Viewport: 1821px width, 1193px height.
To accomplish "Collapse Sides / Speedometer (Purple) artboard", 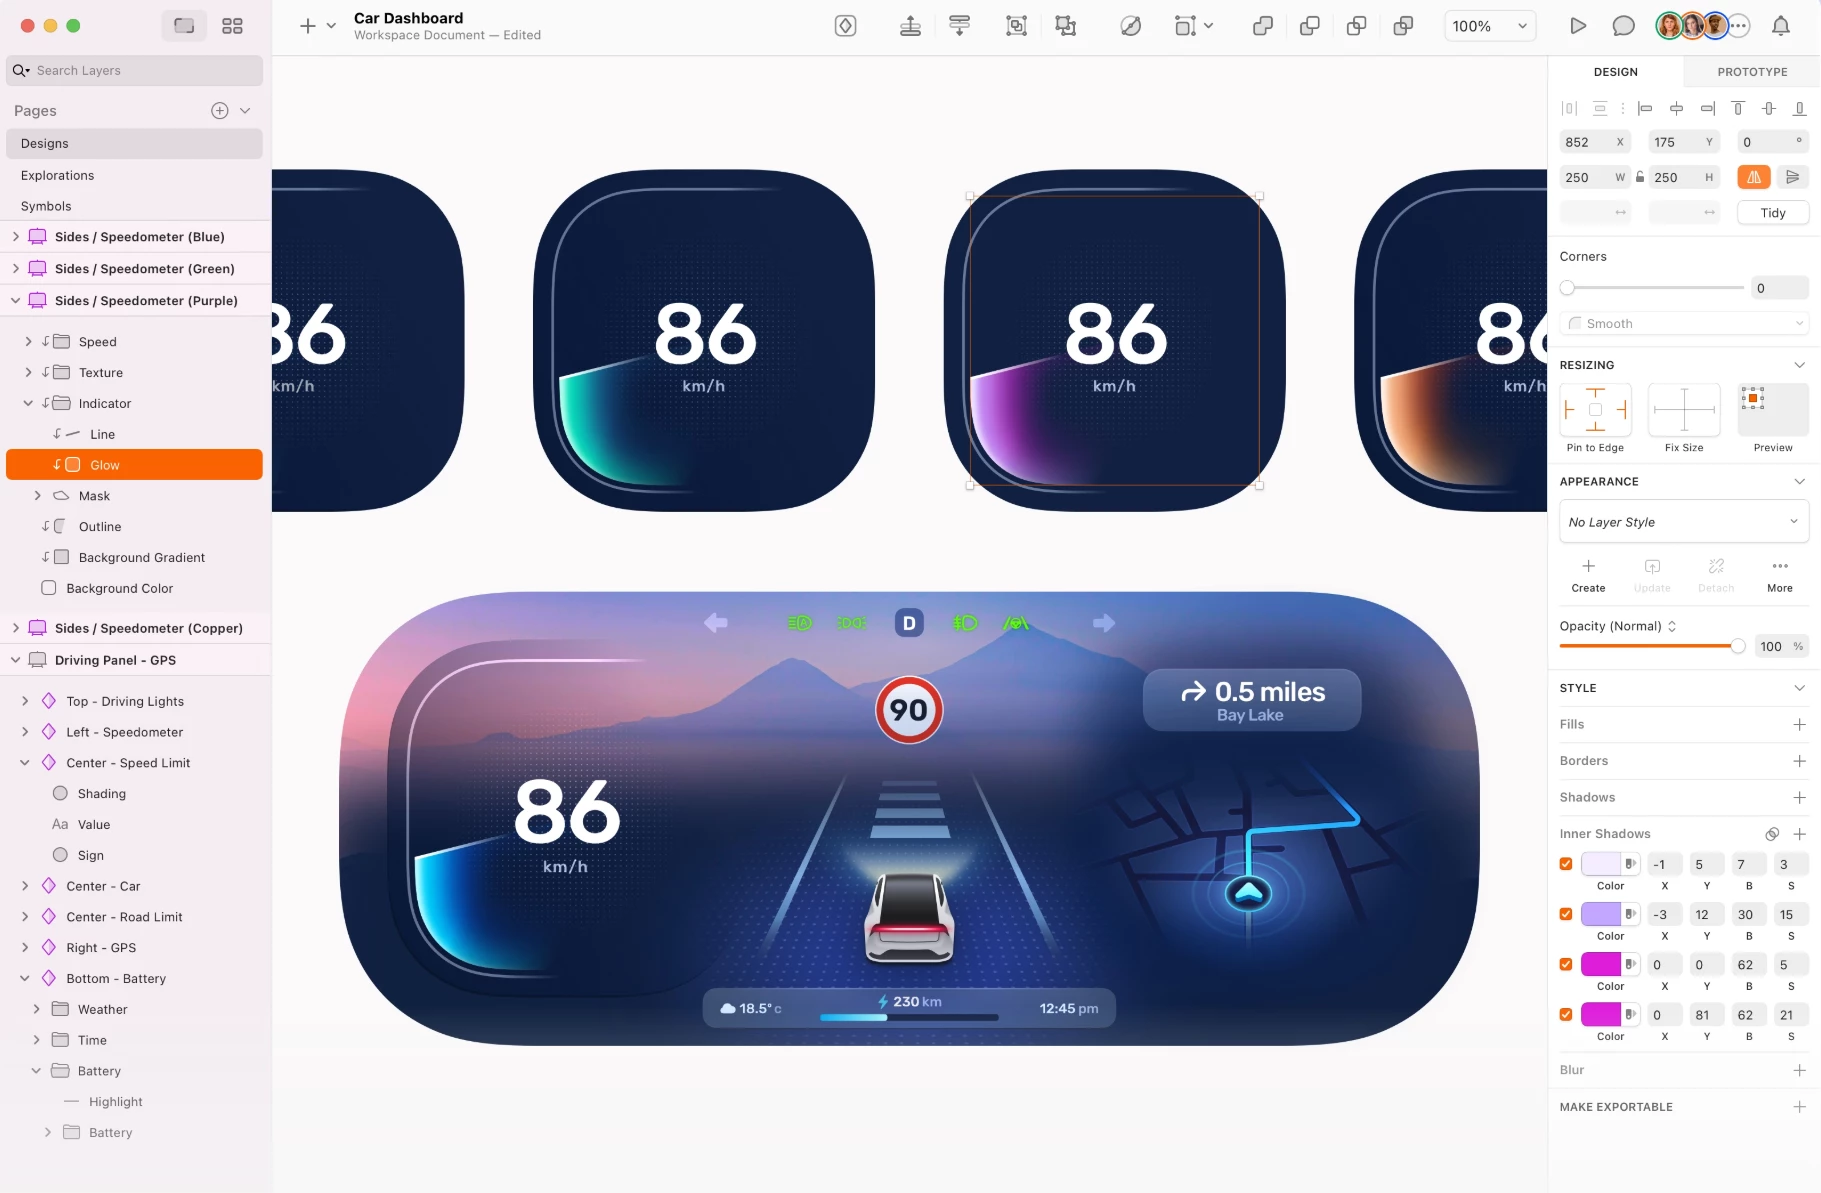I will tap(15, 301).
